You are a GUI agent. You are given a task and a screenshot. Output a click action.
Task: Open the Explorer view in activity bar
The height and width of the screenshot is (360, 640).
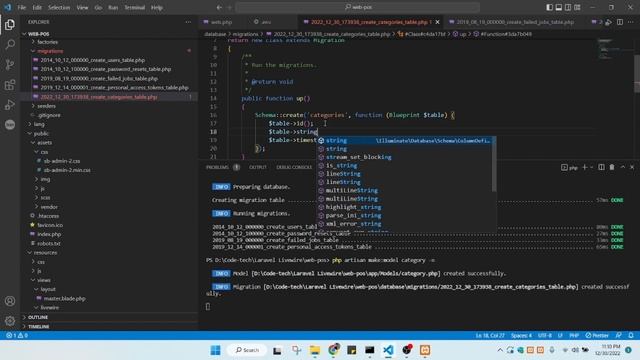pos(10,24)
